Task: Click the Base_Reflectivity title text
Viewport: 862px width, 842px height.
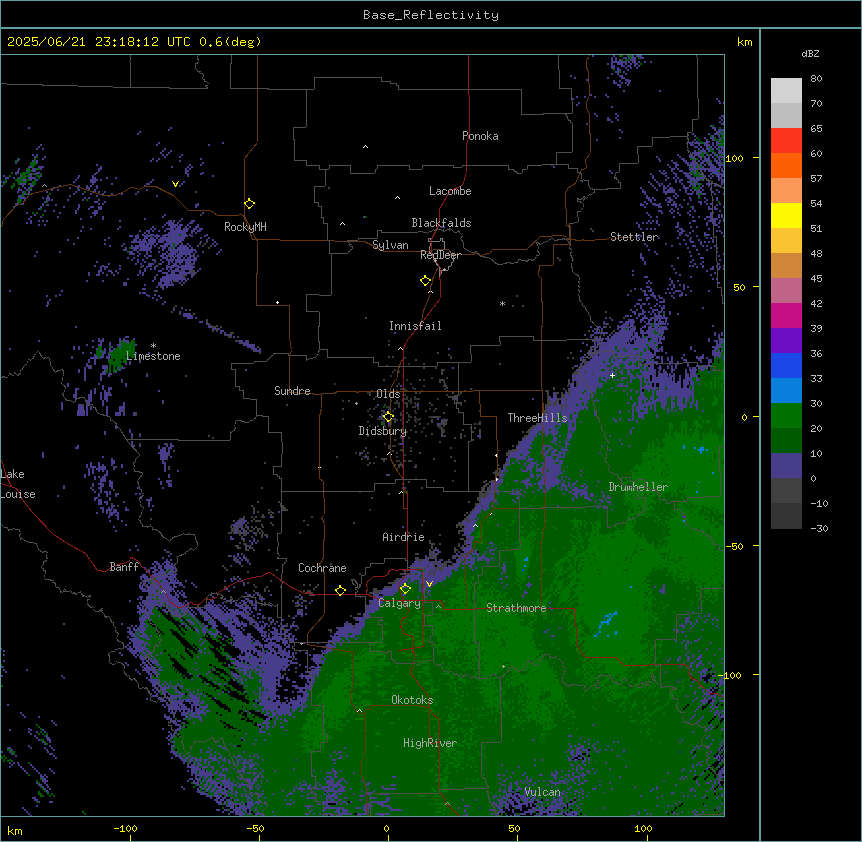Action: [431, 15]
